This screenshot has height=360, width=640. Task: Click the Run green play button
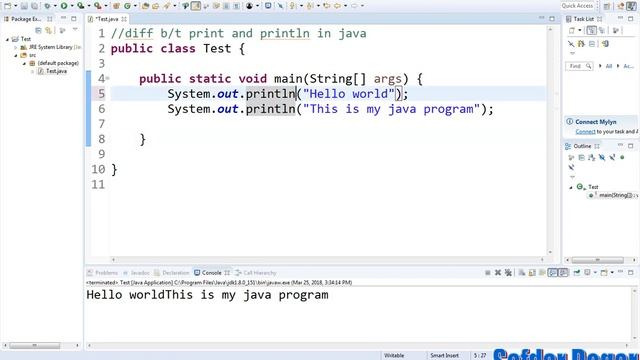point(64,6)
